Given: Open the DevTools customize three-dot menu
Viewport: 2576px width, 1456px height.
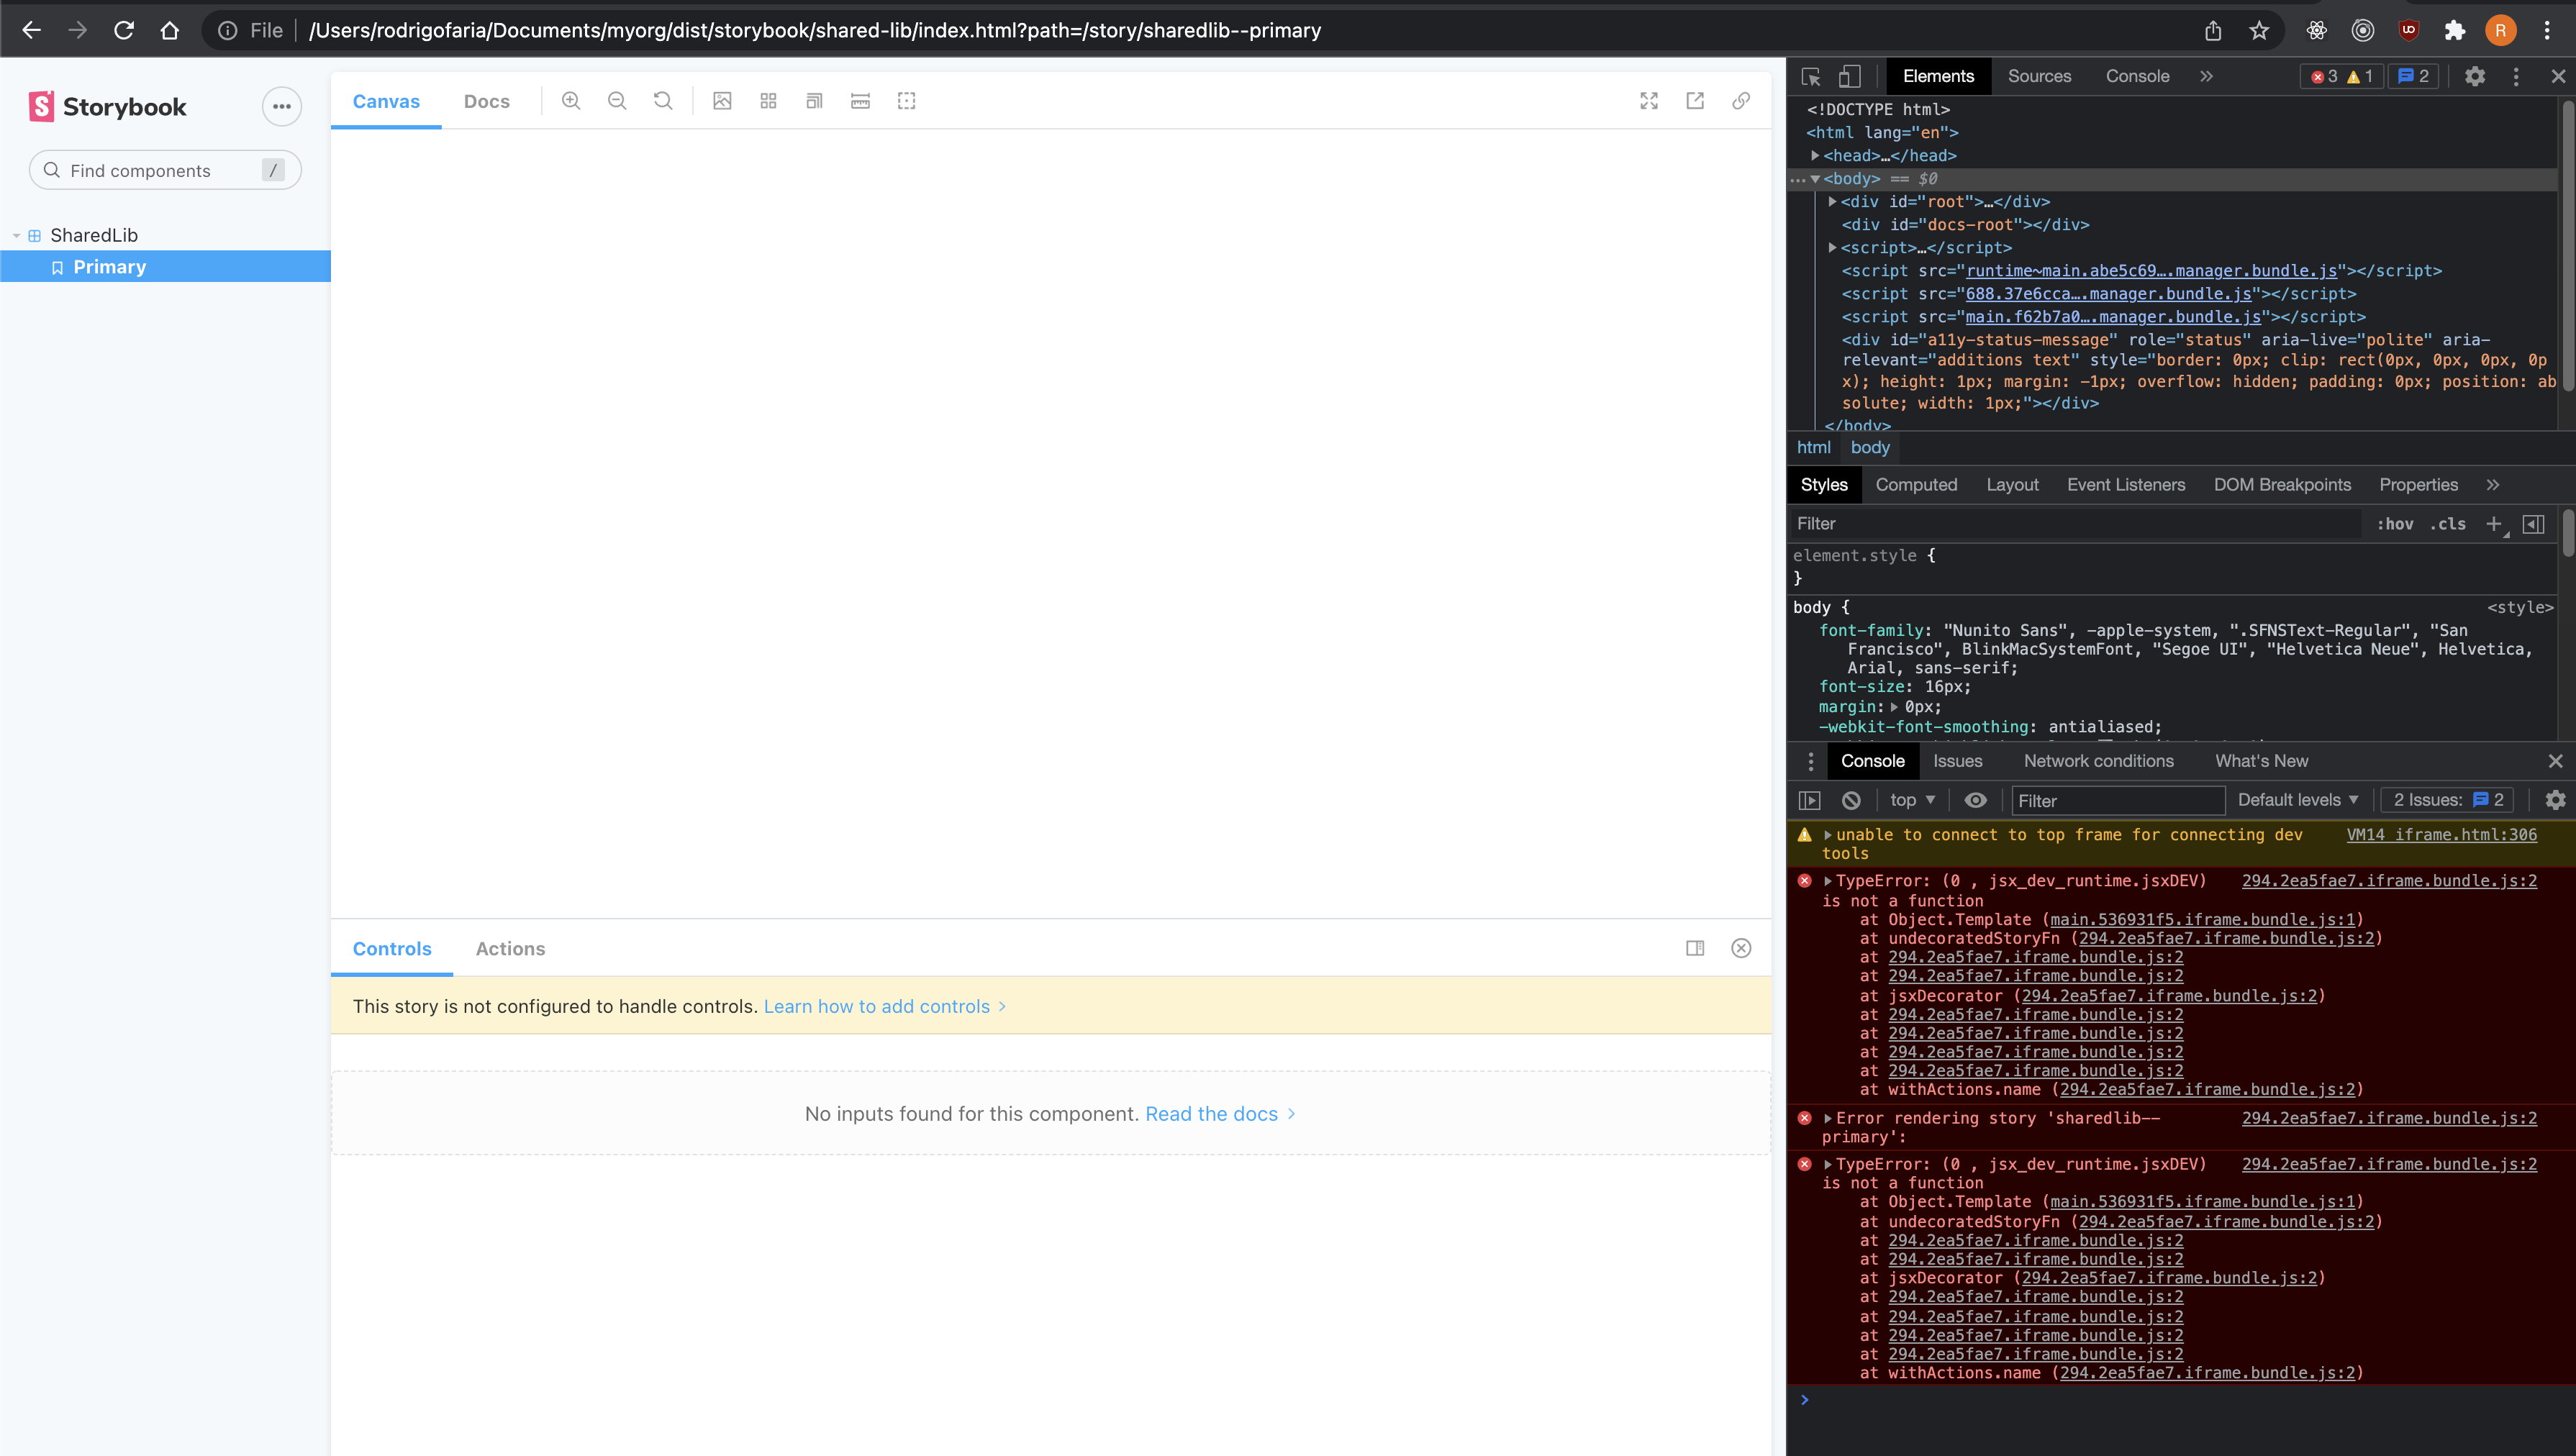Looking at the screenshot, I should (x=2516, y=76).
